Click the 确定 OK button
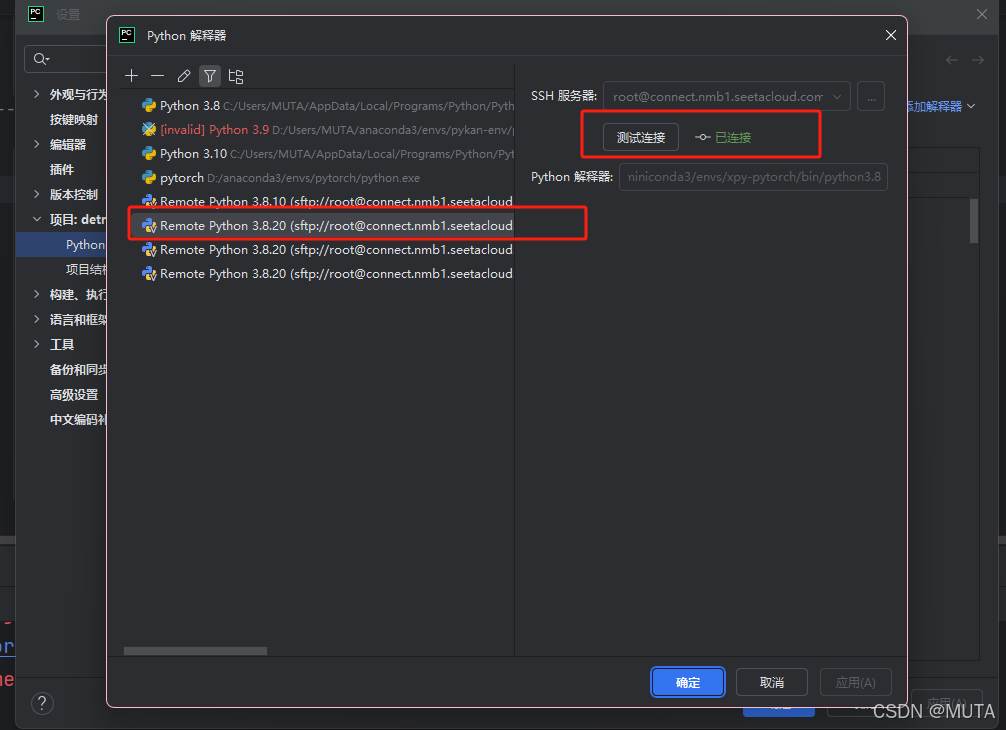Viewport: 1006px width, 730px height. pos(688,683)
